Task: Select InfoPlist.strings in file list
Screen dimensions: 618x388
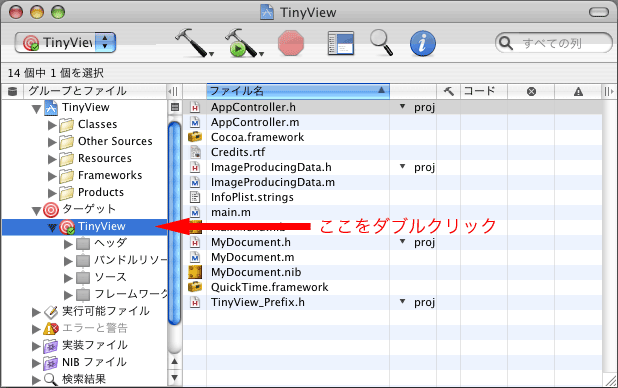Action: [x=252, y=197]
